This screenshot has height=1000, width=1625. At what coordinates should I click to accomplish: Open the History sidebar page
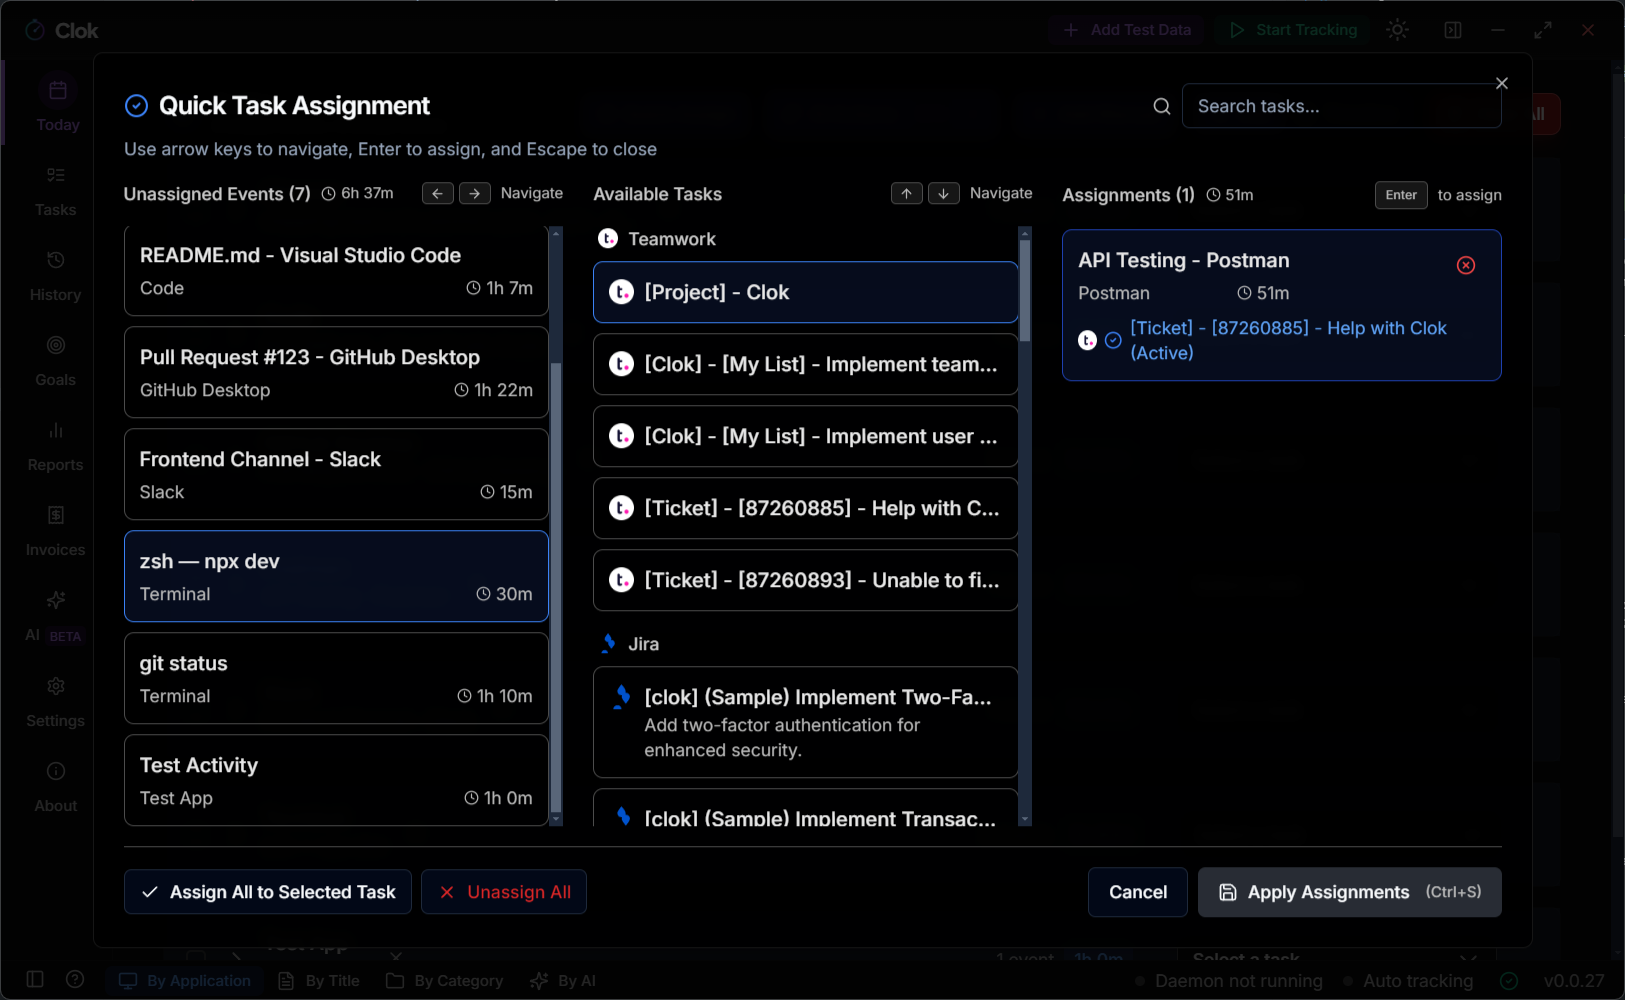point(56,276)
